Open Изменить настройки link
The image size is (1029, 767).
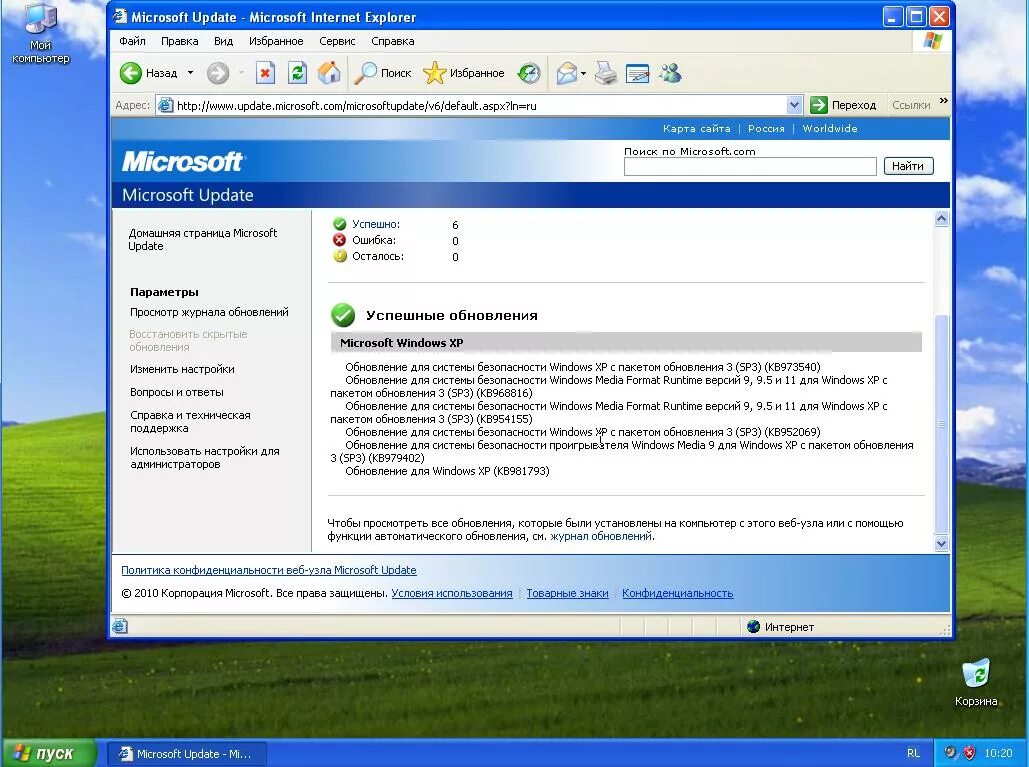pos(182,369)
